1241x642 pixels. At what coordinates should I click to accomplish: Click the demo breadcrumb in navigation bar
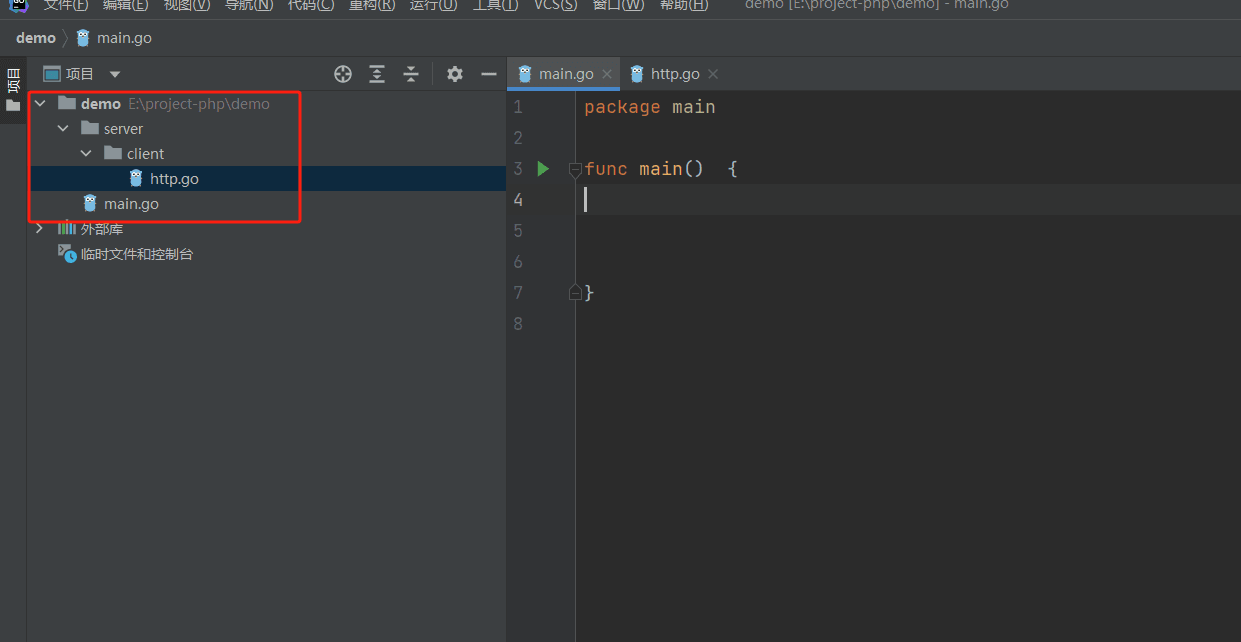[x=36, y=38]
